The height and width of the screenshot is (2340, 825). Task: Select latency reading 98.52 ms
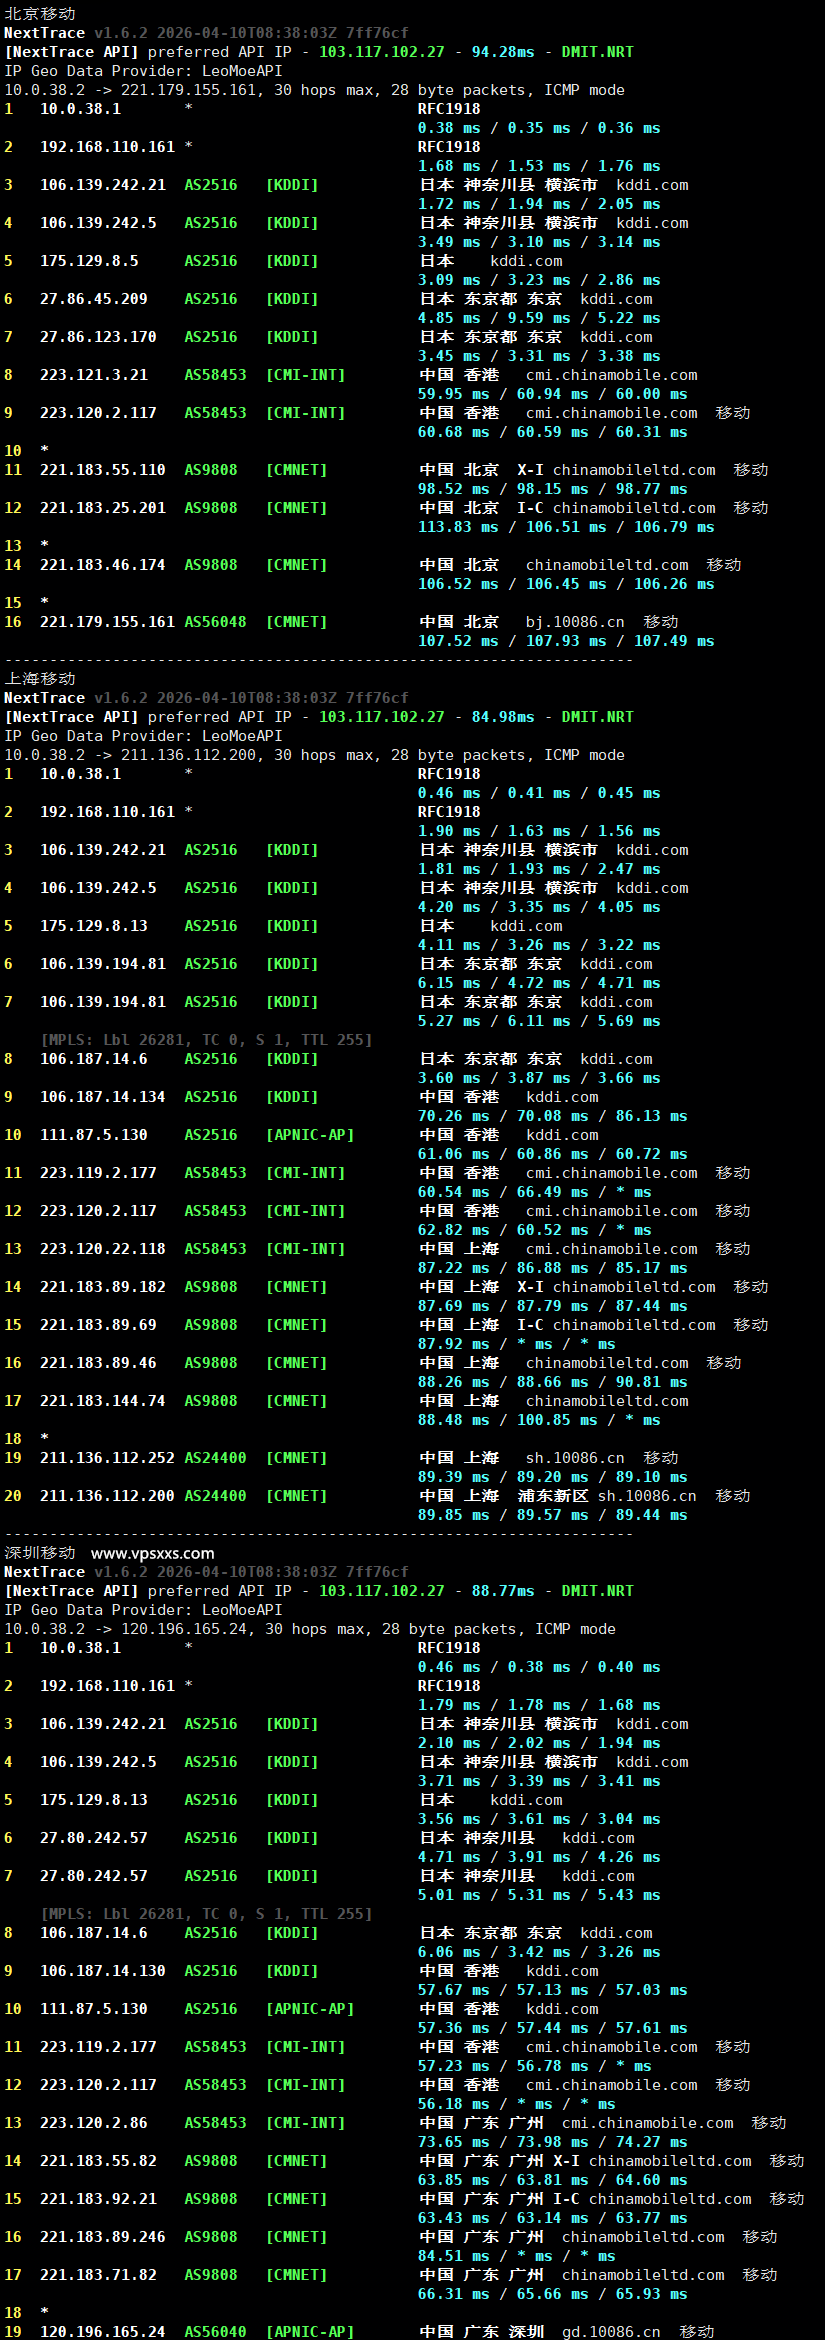[453, 489]
